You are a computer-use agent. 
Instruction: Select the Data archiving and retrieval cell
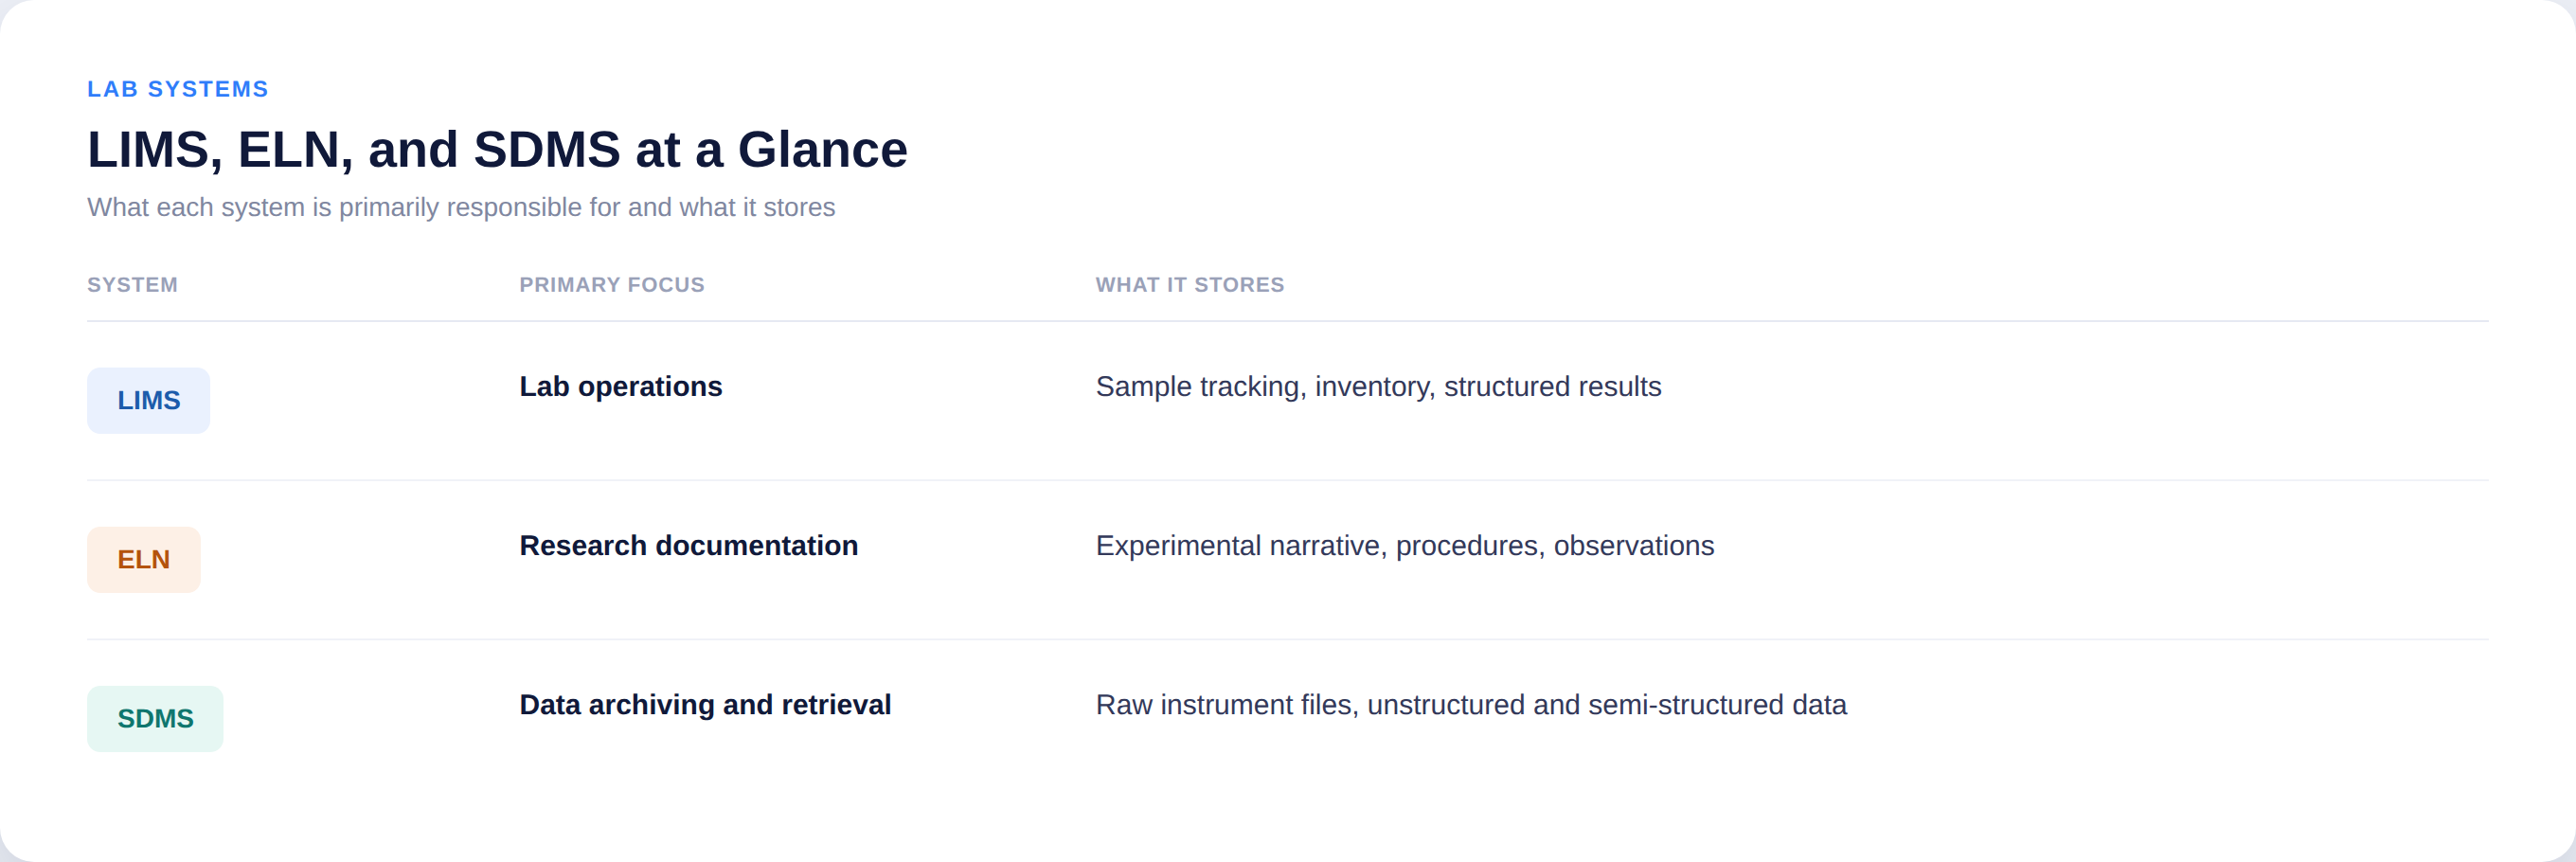tap(705, 704)
